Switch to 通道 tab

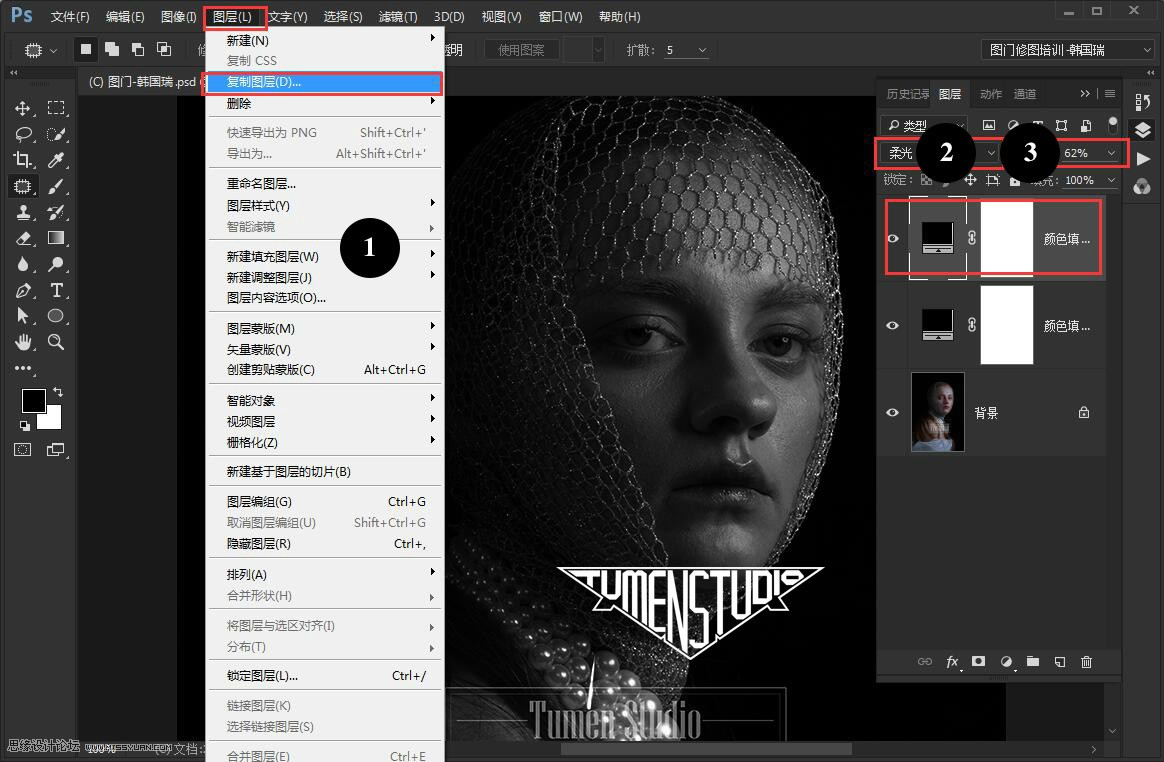click(1025, 94)
